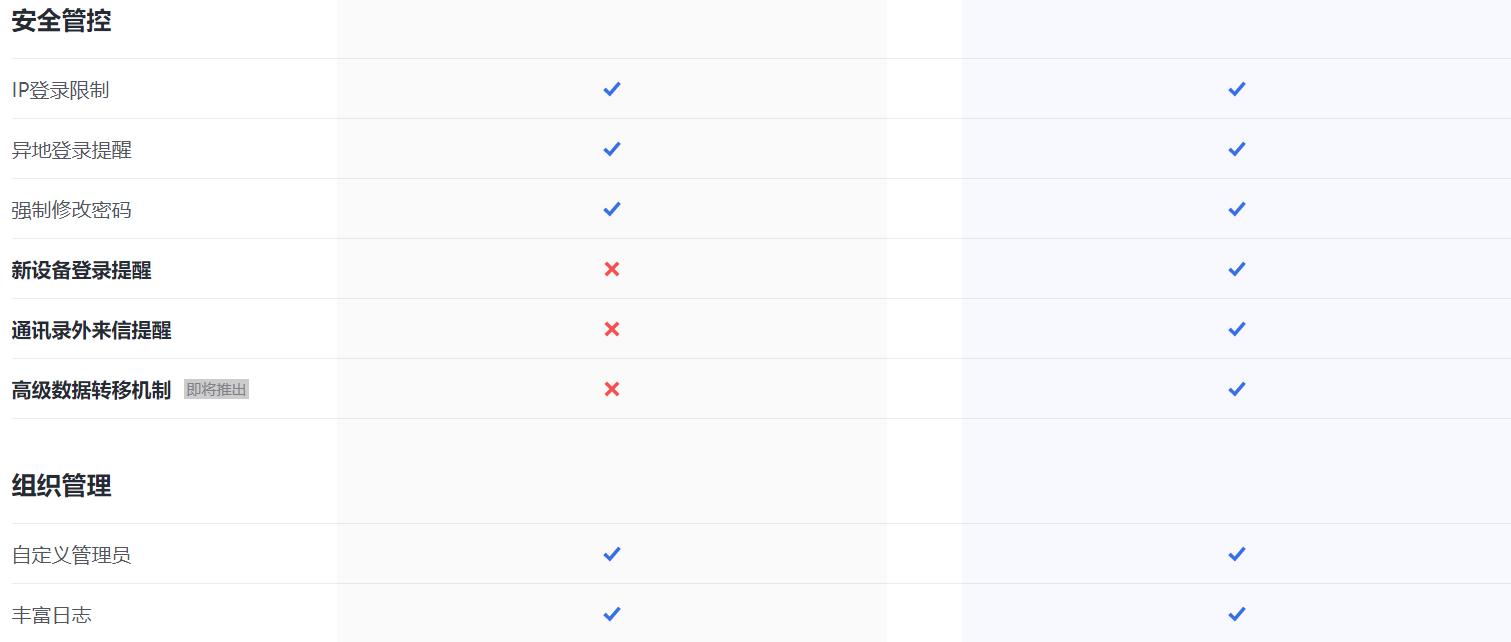The height and width of the screenshot is (642, 1511).
Task: Select the 自定义管理员 feature label
Action: (x=71, y=555)
